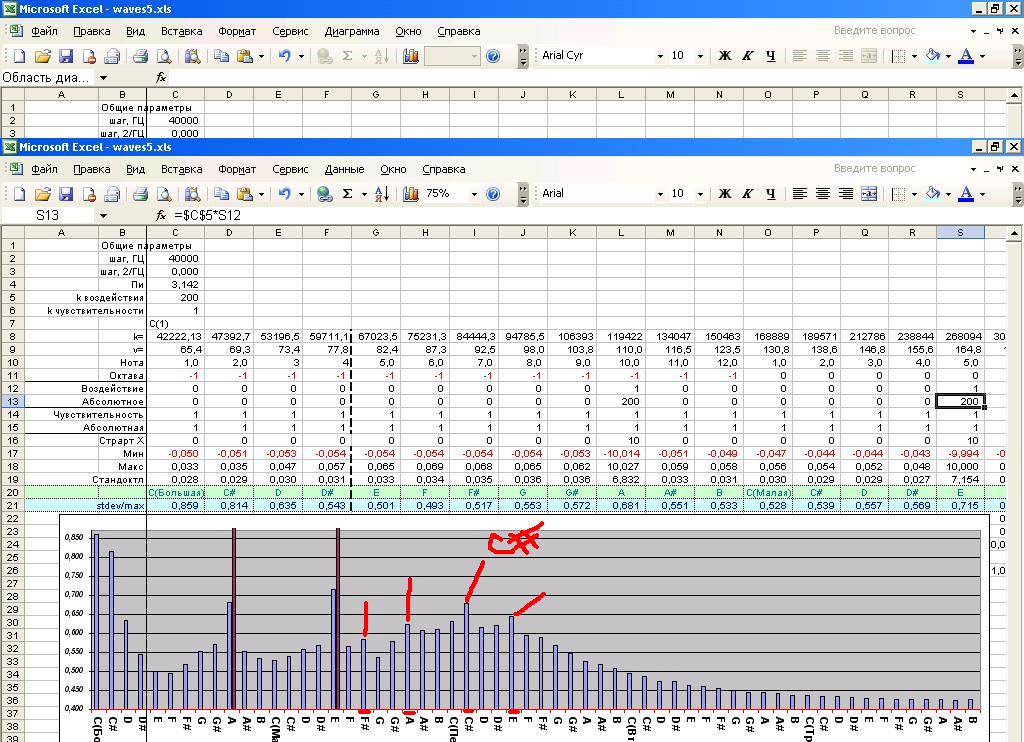
Task: Click 'k воздействия' label cell in row 5
Action: [109, 298]
